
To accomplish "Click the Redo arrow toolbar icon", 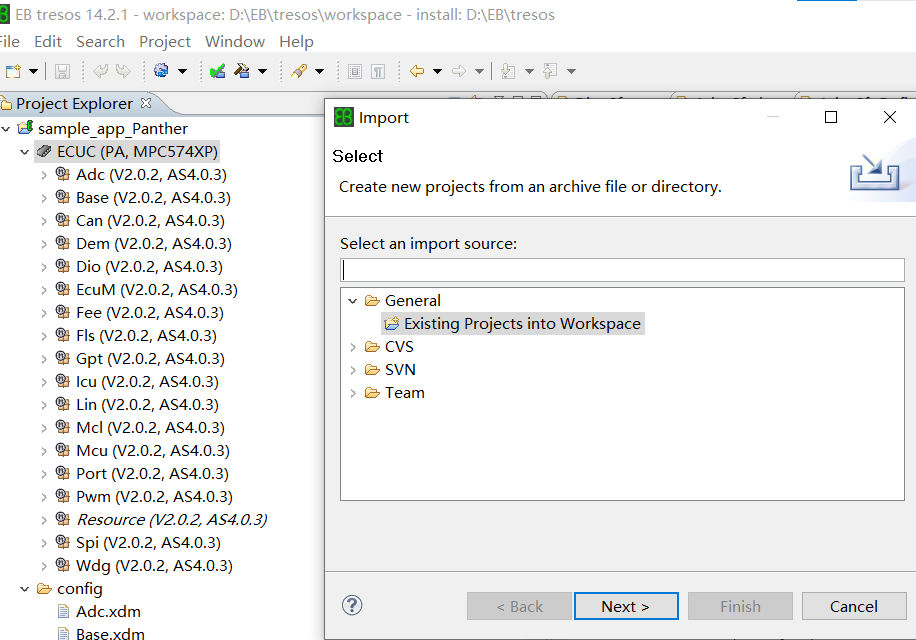I will [x=123, y=71].
